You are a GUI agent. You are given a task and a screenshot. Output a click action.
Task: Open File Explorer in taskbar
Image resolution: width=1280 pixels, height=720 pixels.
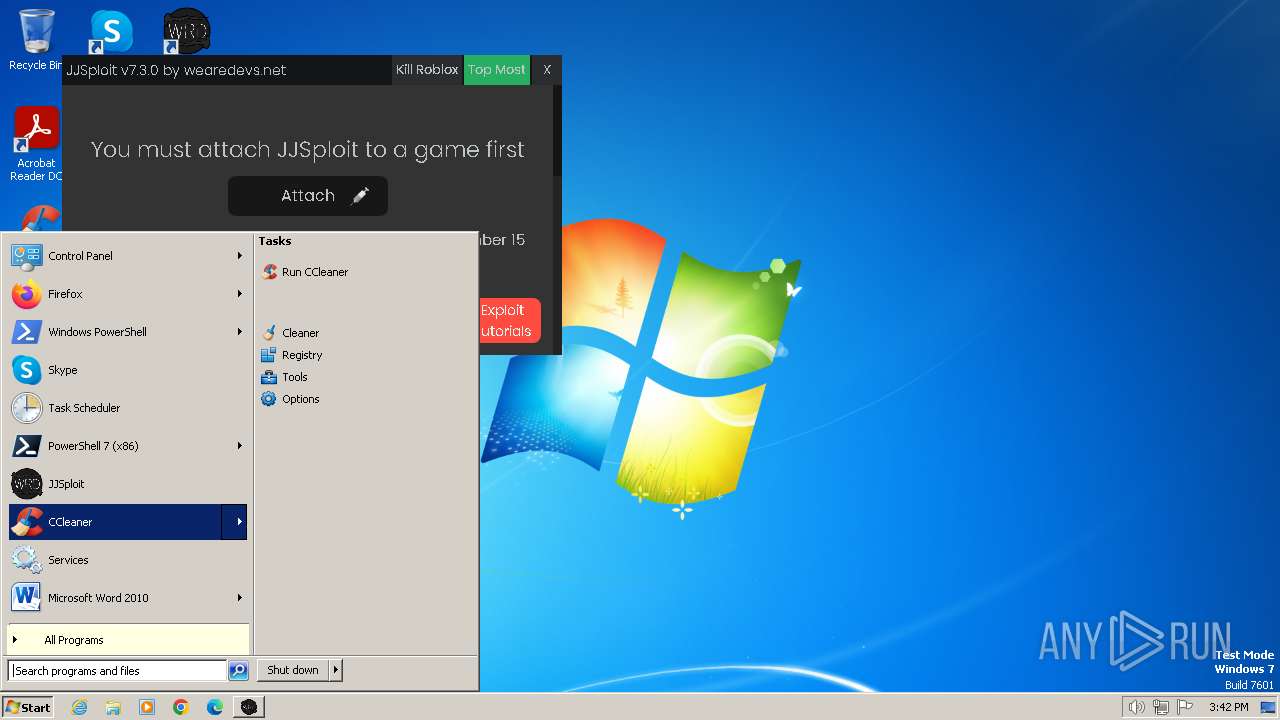pos(113,707)
